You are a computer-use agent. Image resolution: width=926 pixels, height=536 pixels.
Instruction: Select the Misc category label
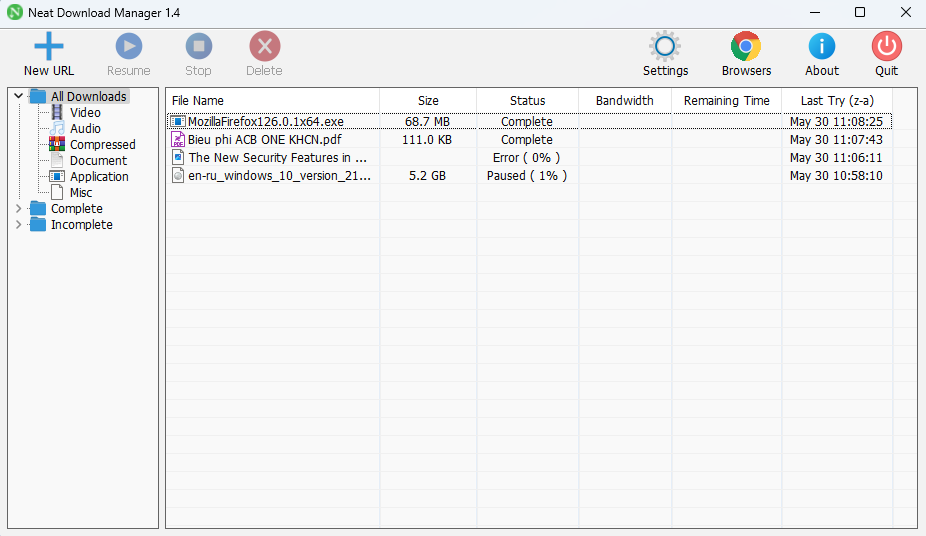coord(81,192)
